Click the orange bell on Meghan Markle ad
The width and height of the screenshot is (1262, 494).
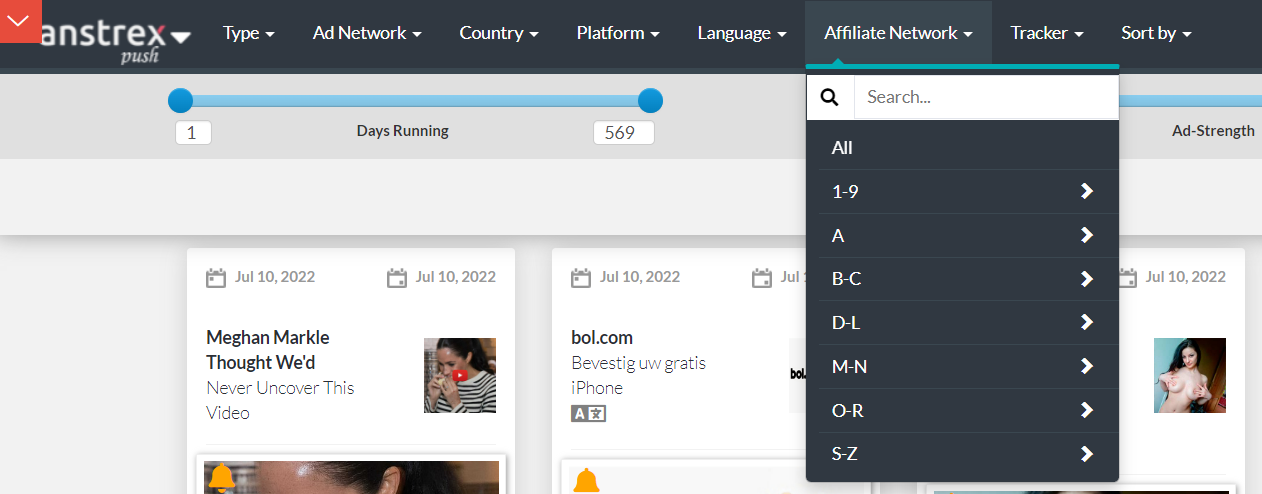tap(221, 478)
